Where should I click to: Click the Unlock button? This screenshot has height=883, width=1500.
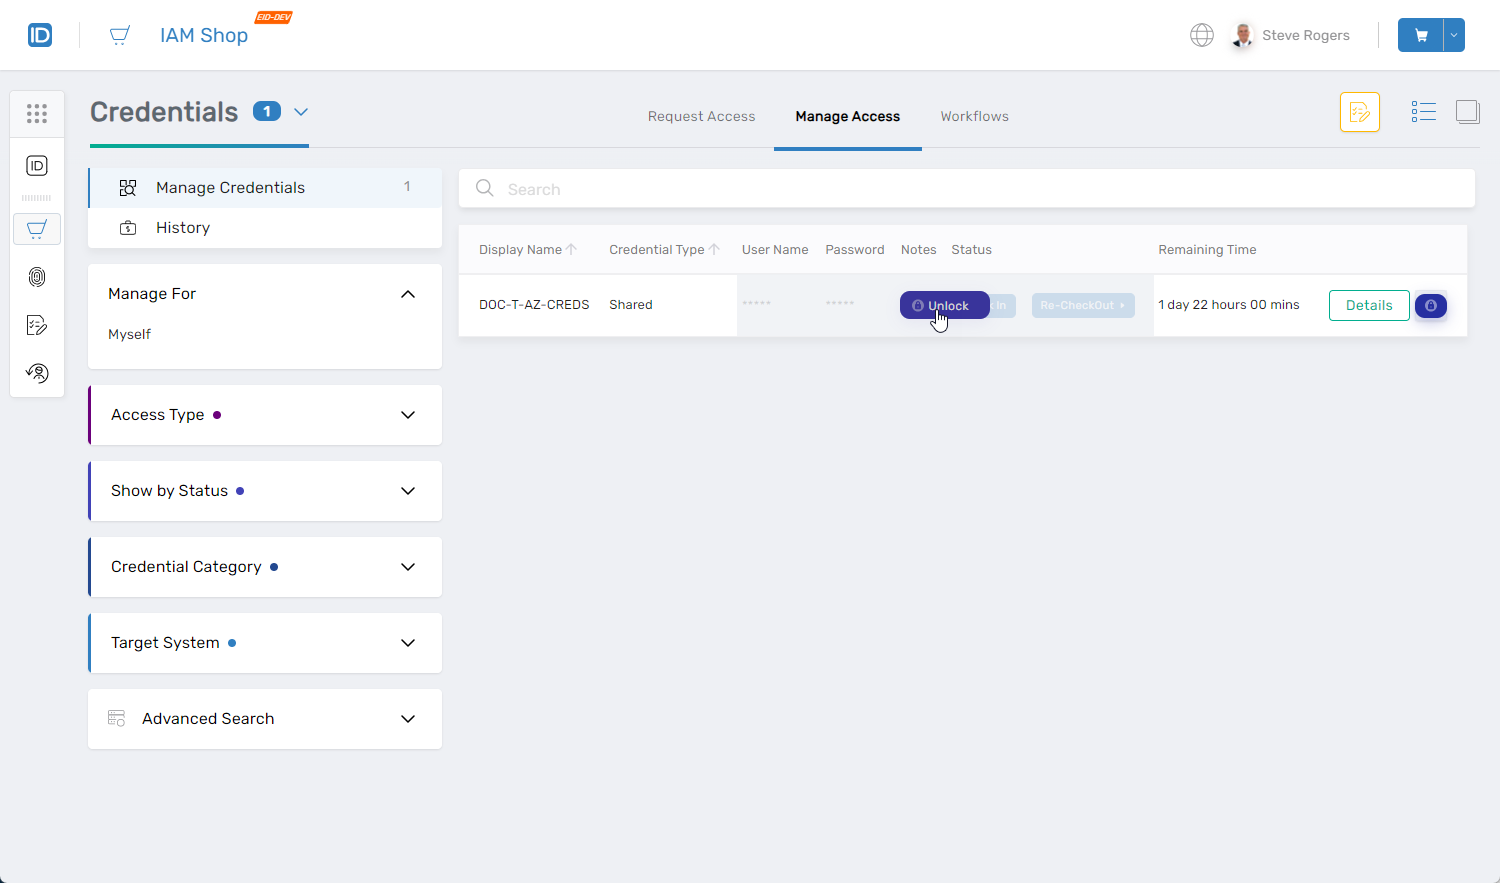tap(944, 306)
